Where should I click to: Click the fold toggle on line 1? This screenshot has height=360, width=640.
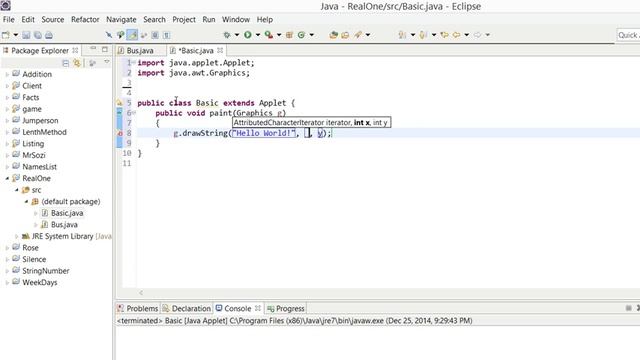pos(133,62)
